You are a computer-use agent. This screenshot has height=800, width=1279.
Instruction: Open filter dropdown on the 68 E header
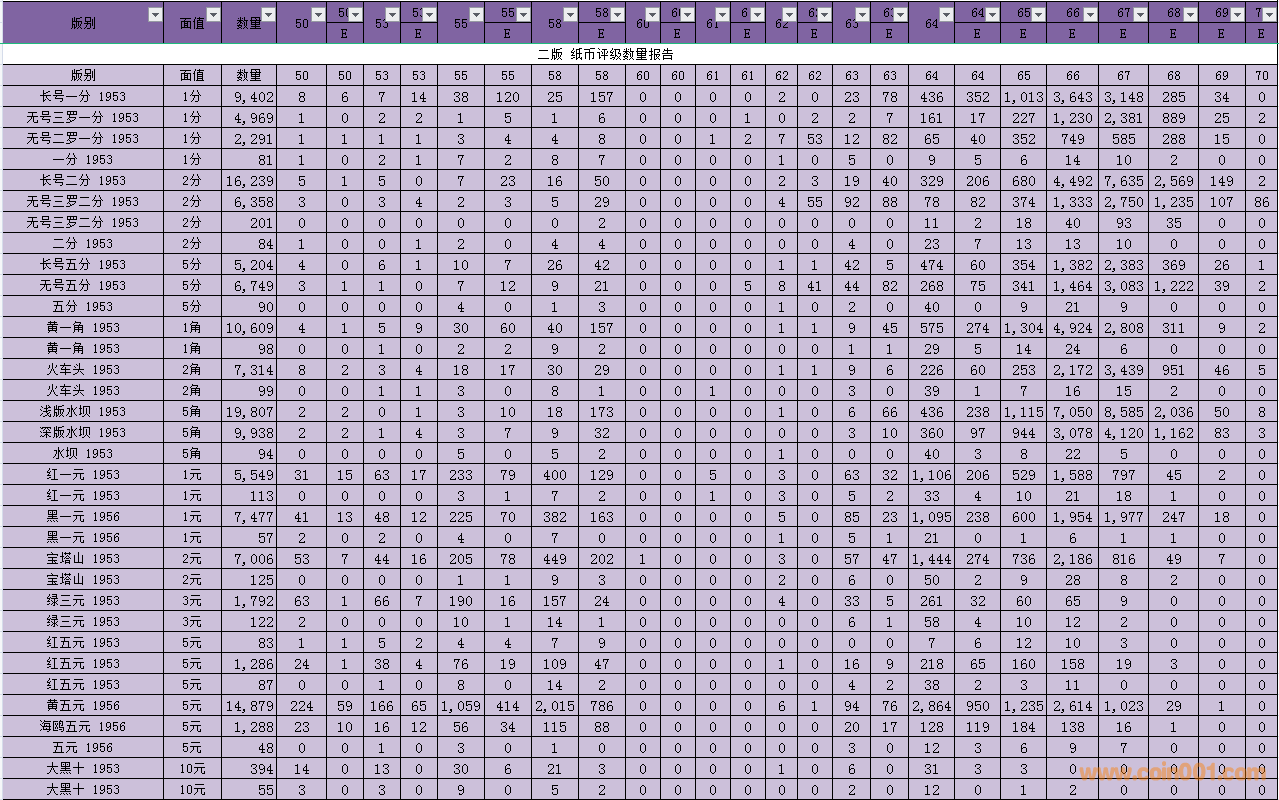pyautogui.click(x=1190, y=14)
